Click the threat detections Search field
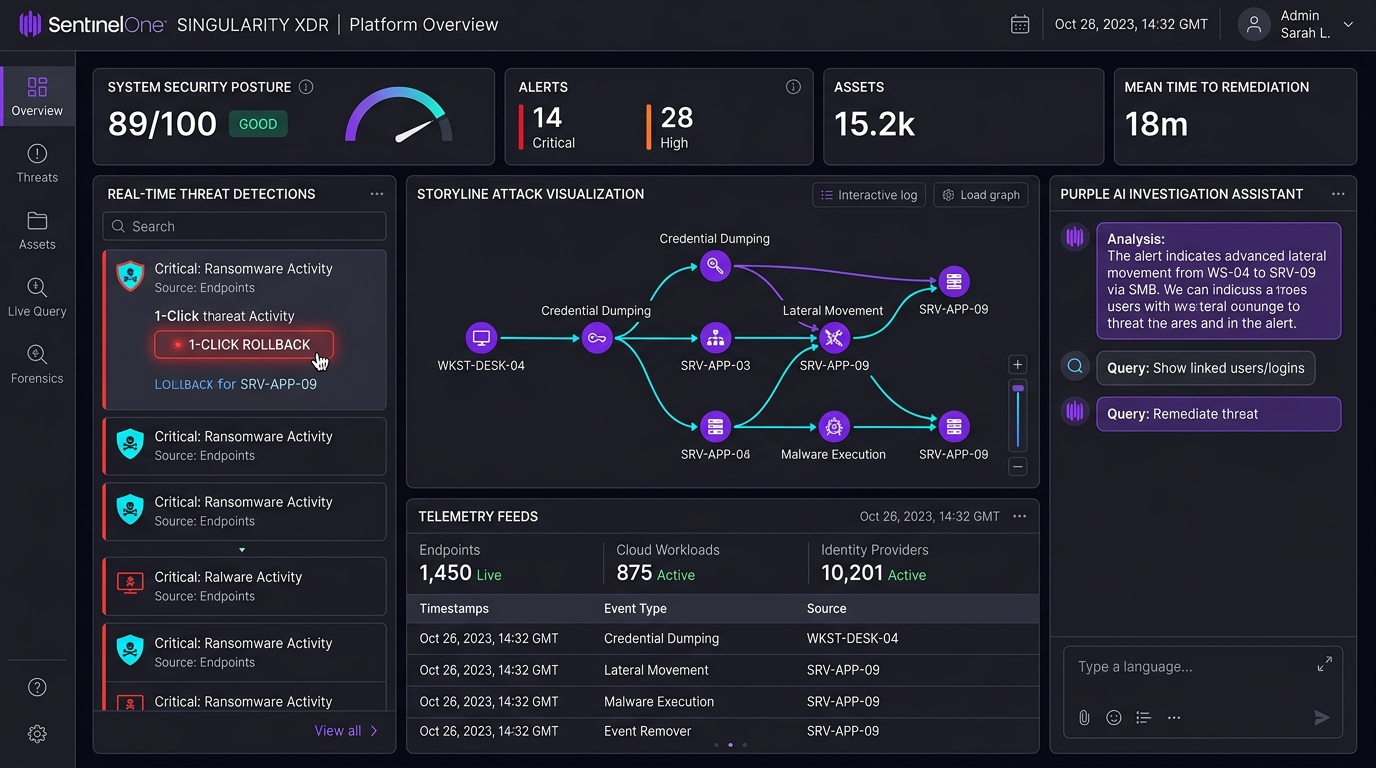 244,226
